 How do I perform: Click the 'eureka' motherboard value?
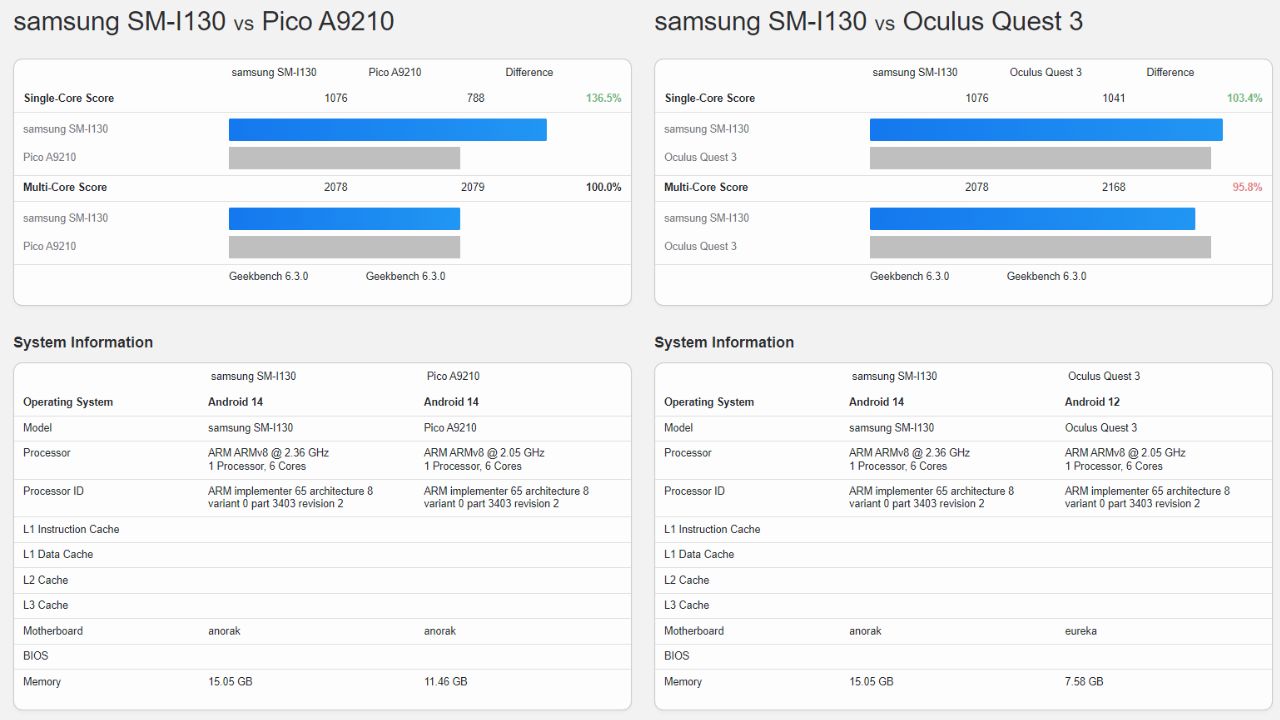coord(1080,631)
